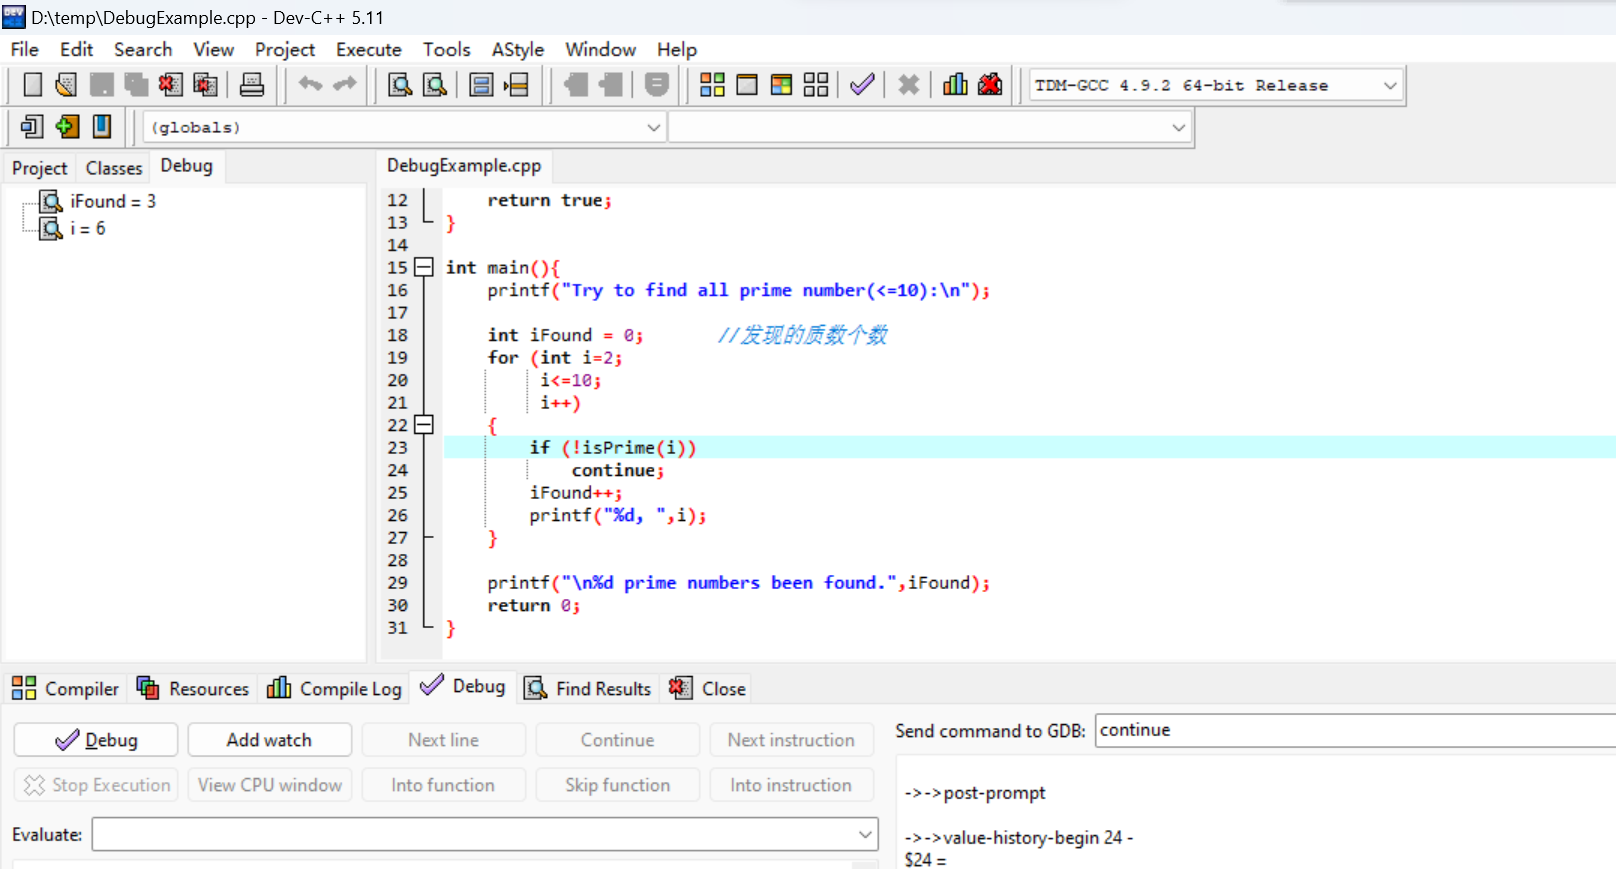Click the Stop execution X toolbar icon
The height and width of the screenshot is (869, 1616).
[909, 85]
